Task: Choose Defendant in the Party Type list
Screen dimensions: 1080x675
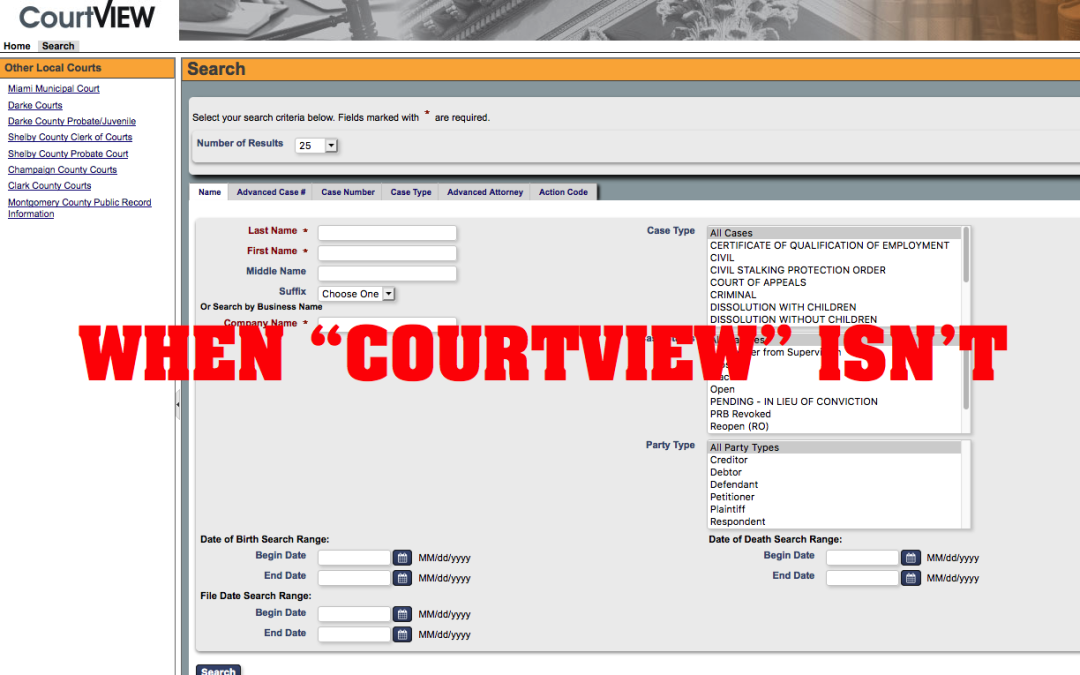Action: 733,485
